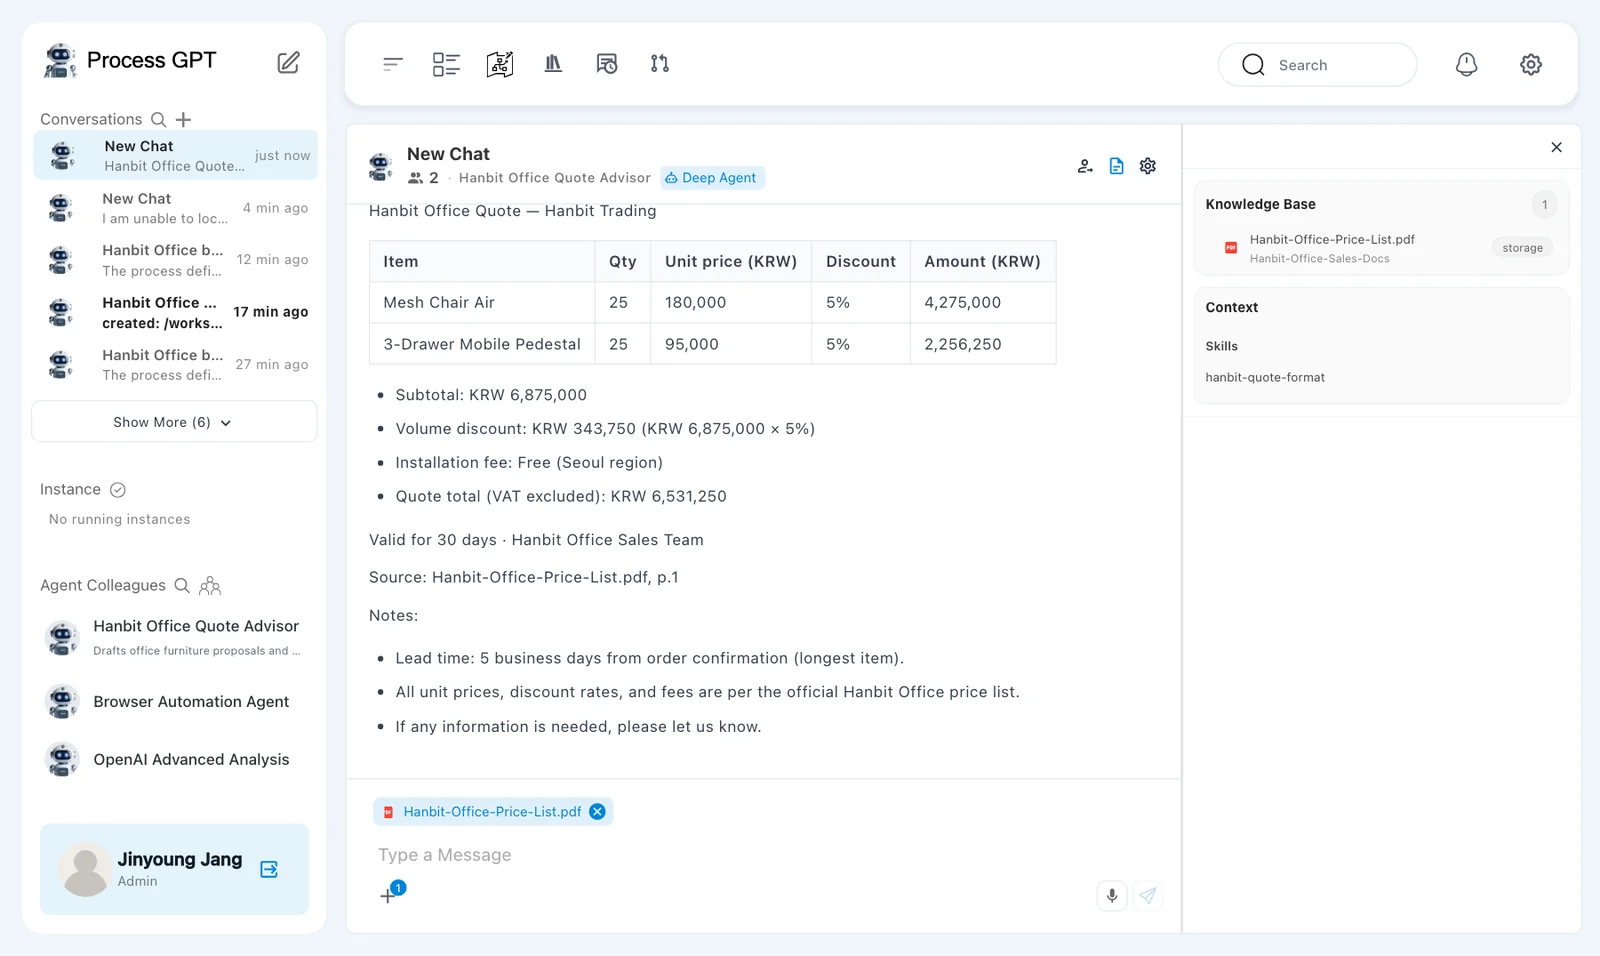Open the New Chat conversation from 4 min ago
This screenshot has height=956, width=1600.
175,208
